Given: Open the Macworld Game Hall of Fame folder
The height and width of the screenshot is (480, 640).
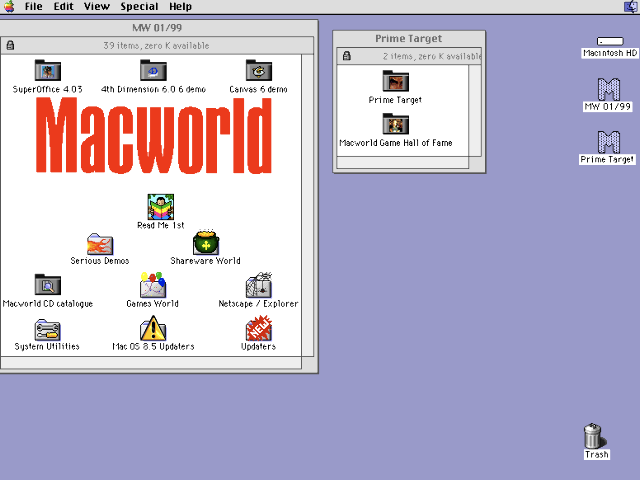Looking at the screenshot, I should (x=396, y=124).
